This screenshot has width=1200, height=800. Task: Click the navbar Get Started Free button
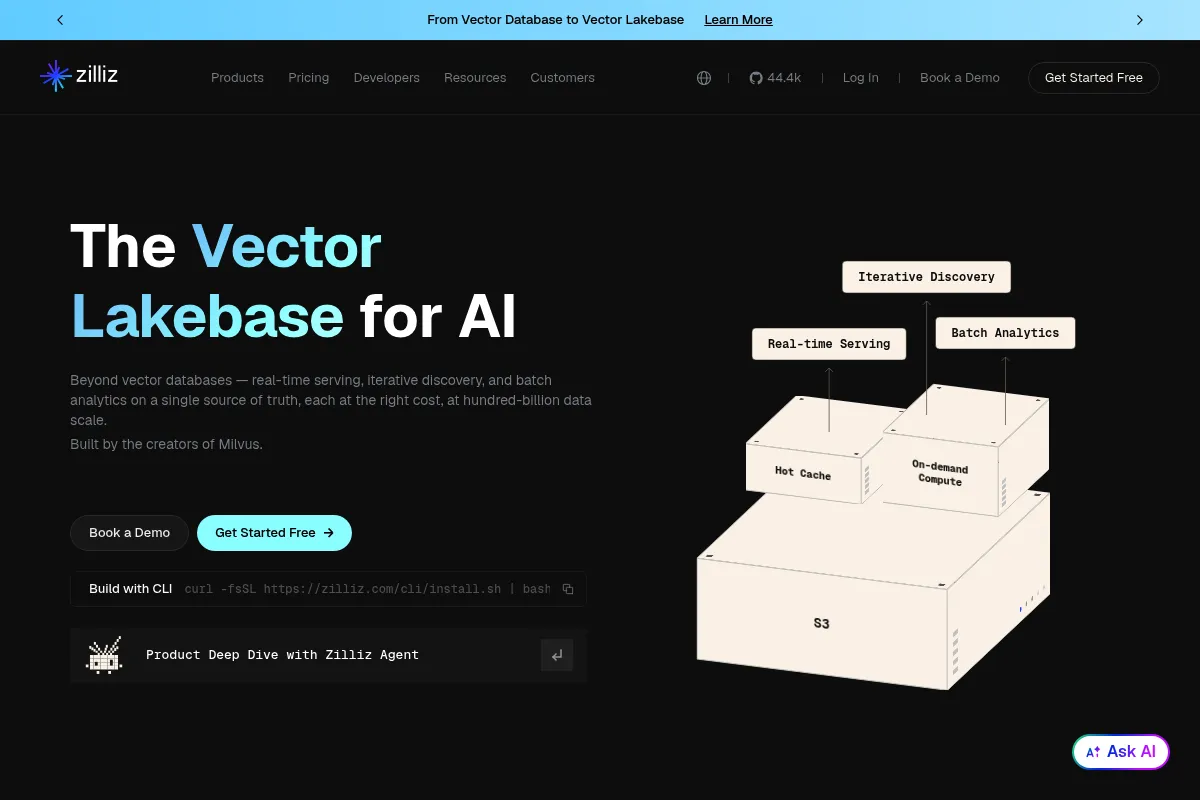(x=1094, y=78)
